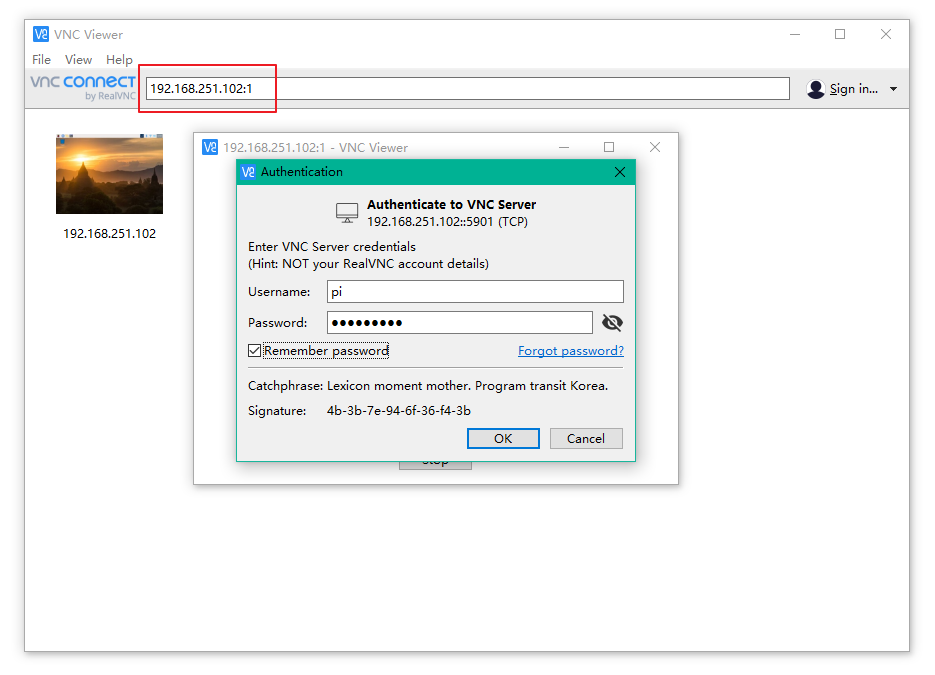Open the Help menu
This screenshot has width=935, height=675.
click(x=119, y=60)
